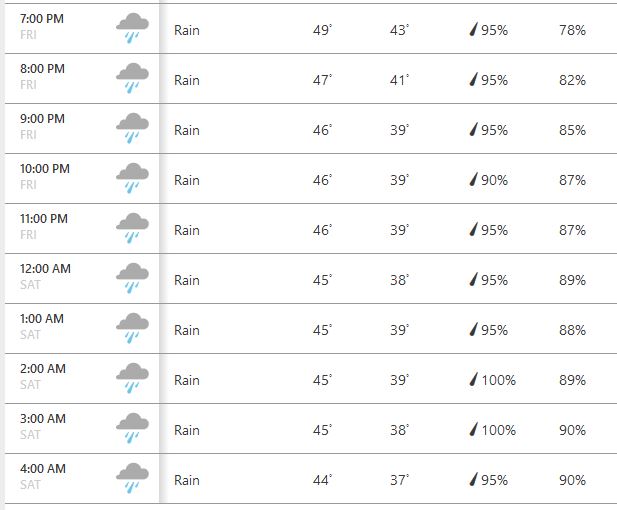Click the rain cloud icon for 8:00 PM
This screenshot has height=510, width=617.
(132, 80)
